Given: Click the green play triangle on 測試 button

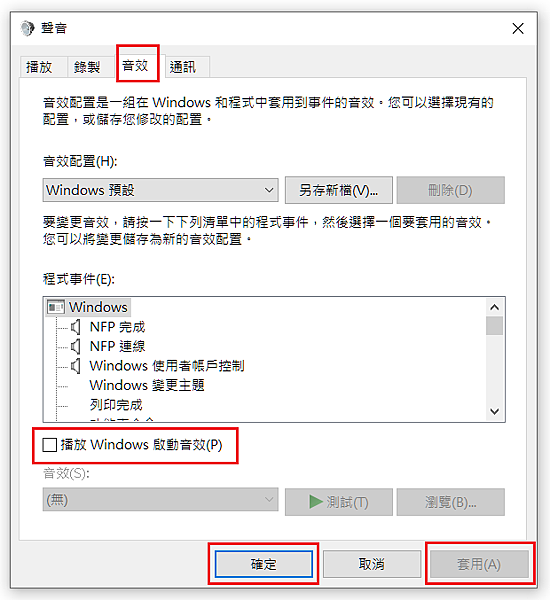Looking at the screenshot, I should tap(316, 502).
